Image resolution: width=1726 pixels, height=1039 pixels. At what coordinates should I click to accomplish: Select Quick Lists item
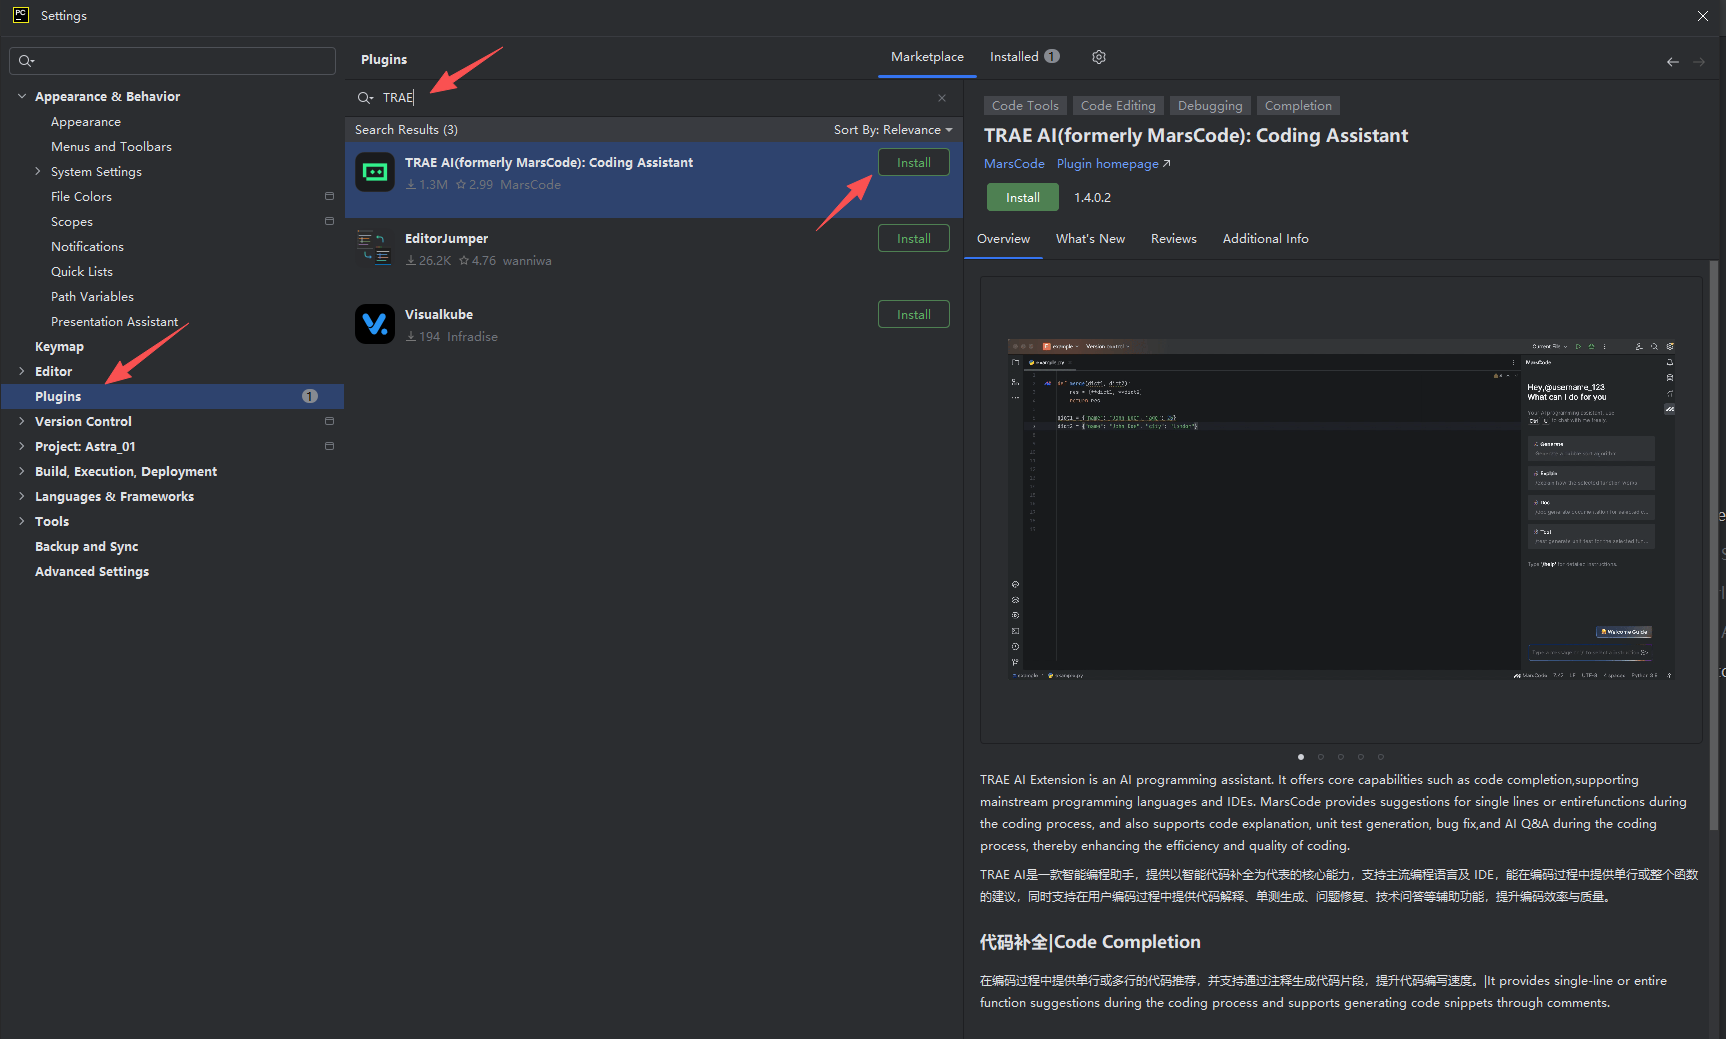[x=82, y=271]
